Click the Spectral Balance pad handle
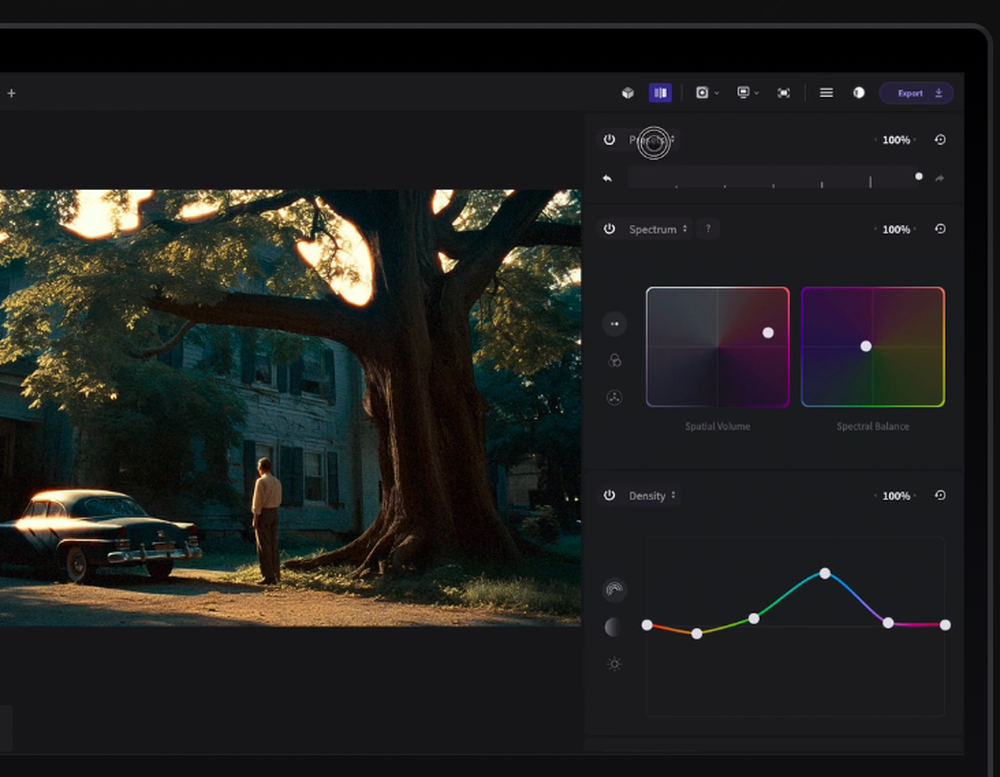This screenshot has width=1000, height=777. click(865, 346)
